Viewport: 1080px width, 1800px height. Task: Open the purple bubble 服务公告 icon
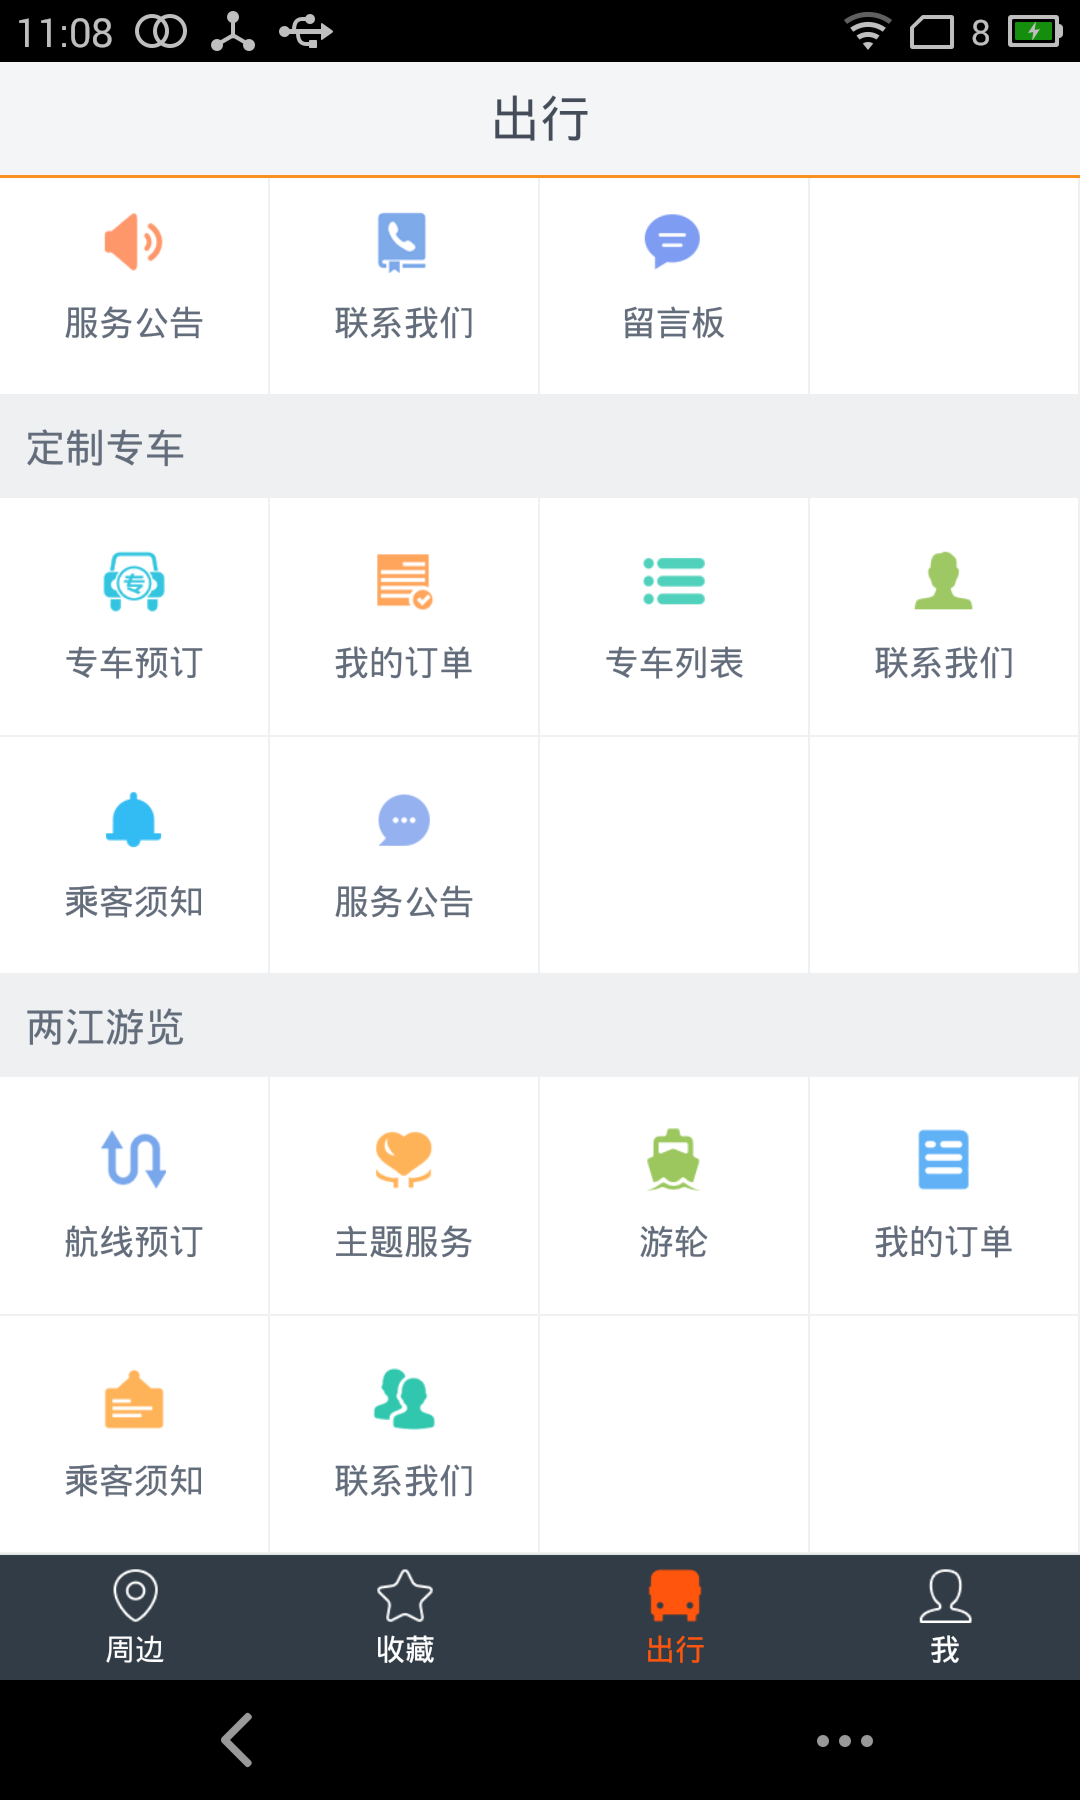(x=404, y=820)
